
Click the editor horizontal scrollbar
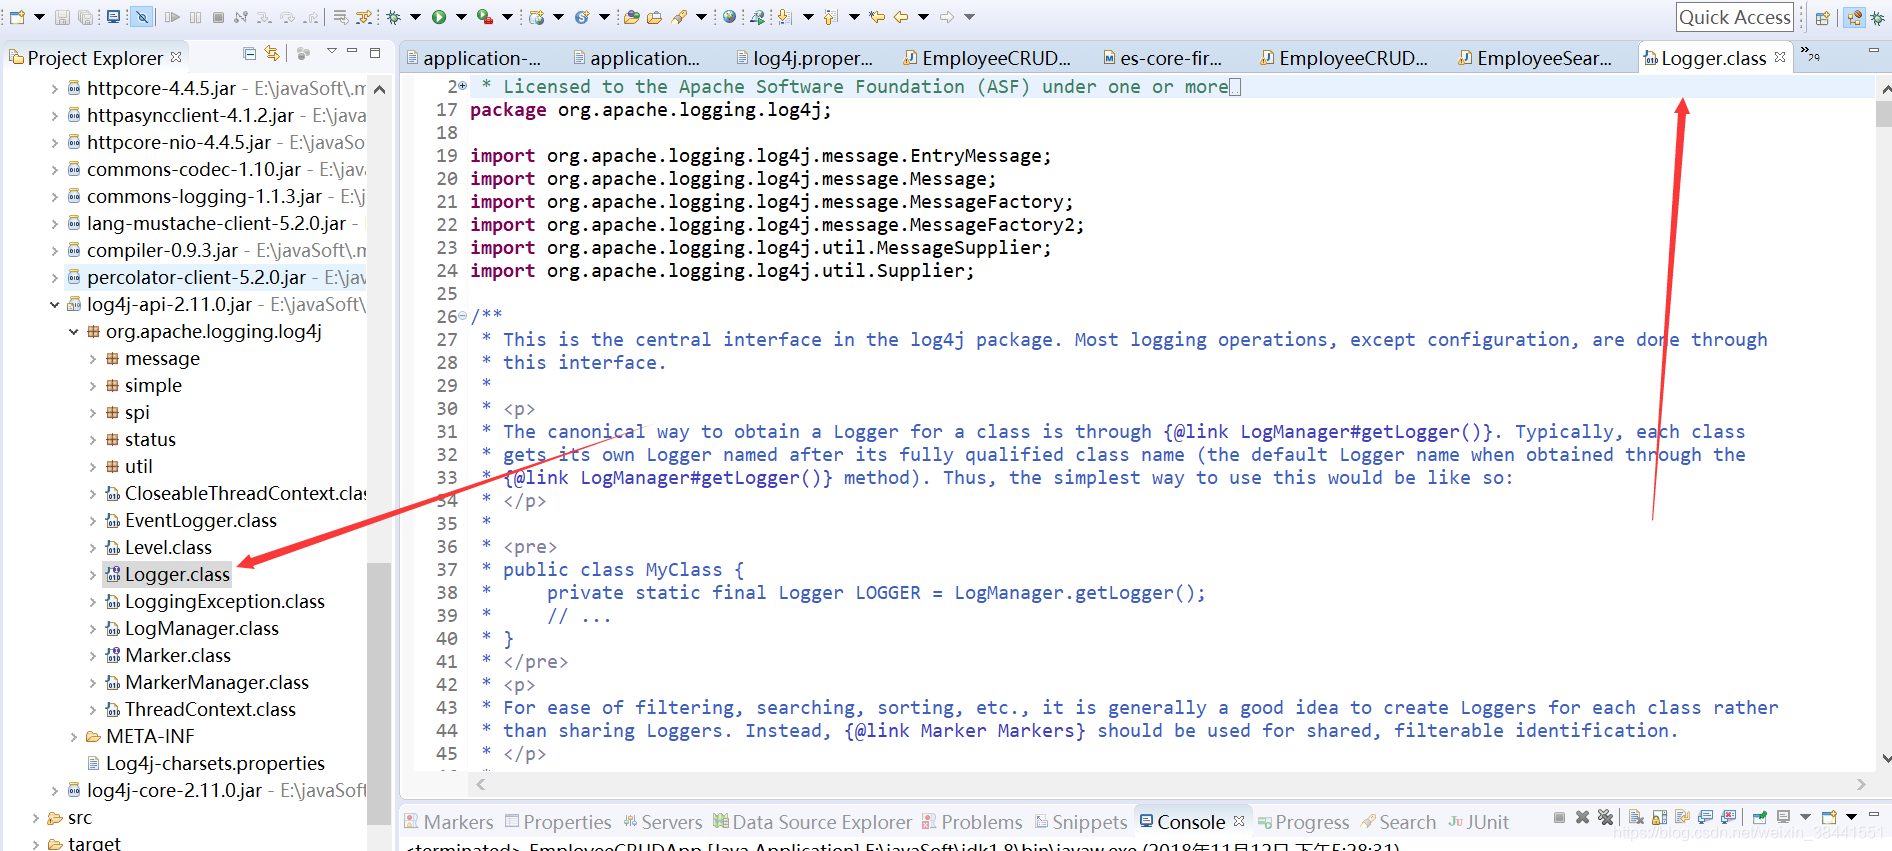coord(1170,784)
